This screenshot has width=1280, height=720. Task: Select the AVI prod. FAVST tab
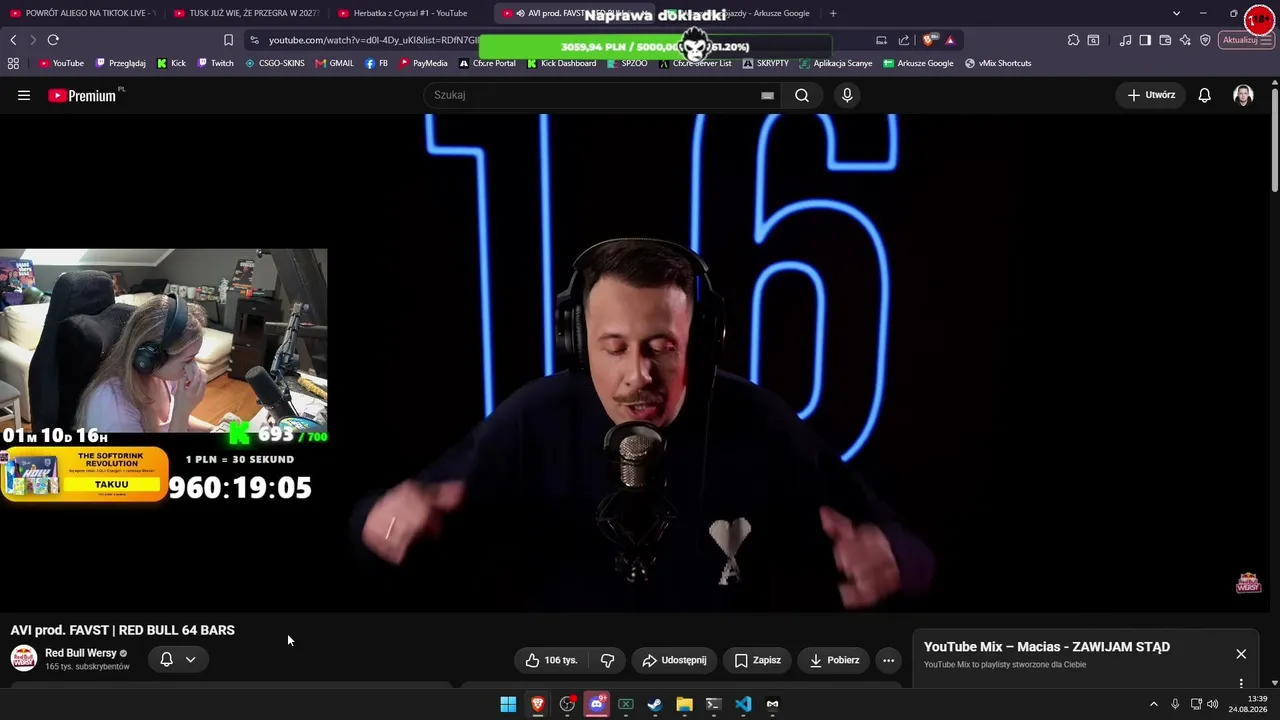[x=573, y=13]
